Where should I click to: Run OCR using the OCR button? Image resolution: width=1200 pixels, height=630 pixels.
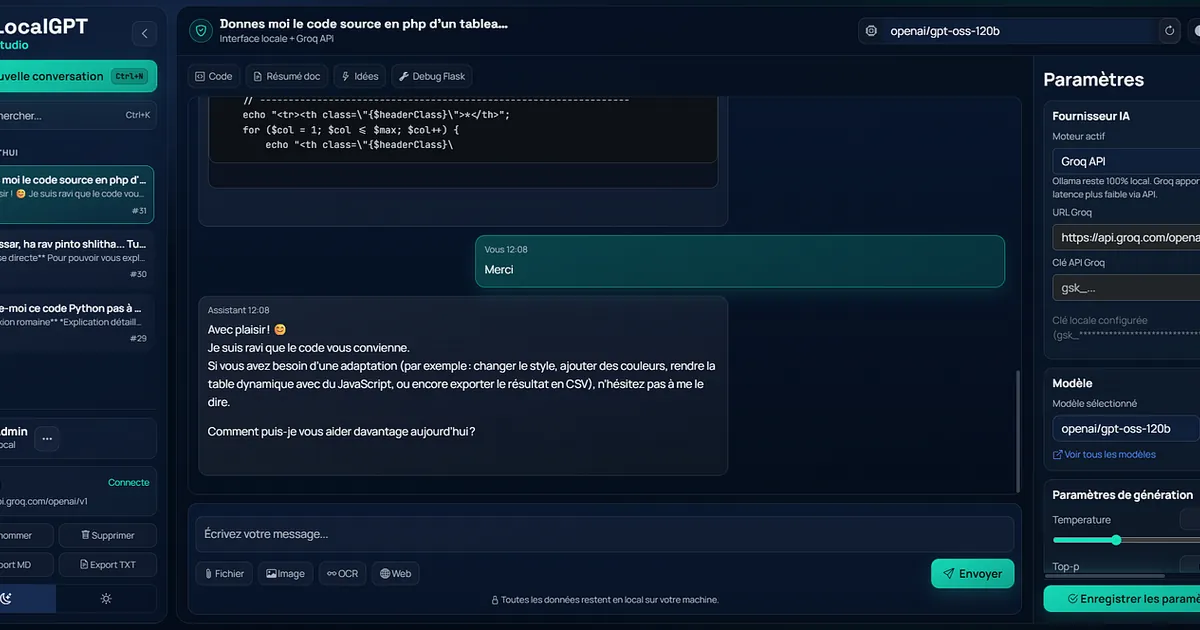point(342,574)
